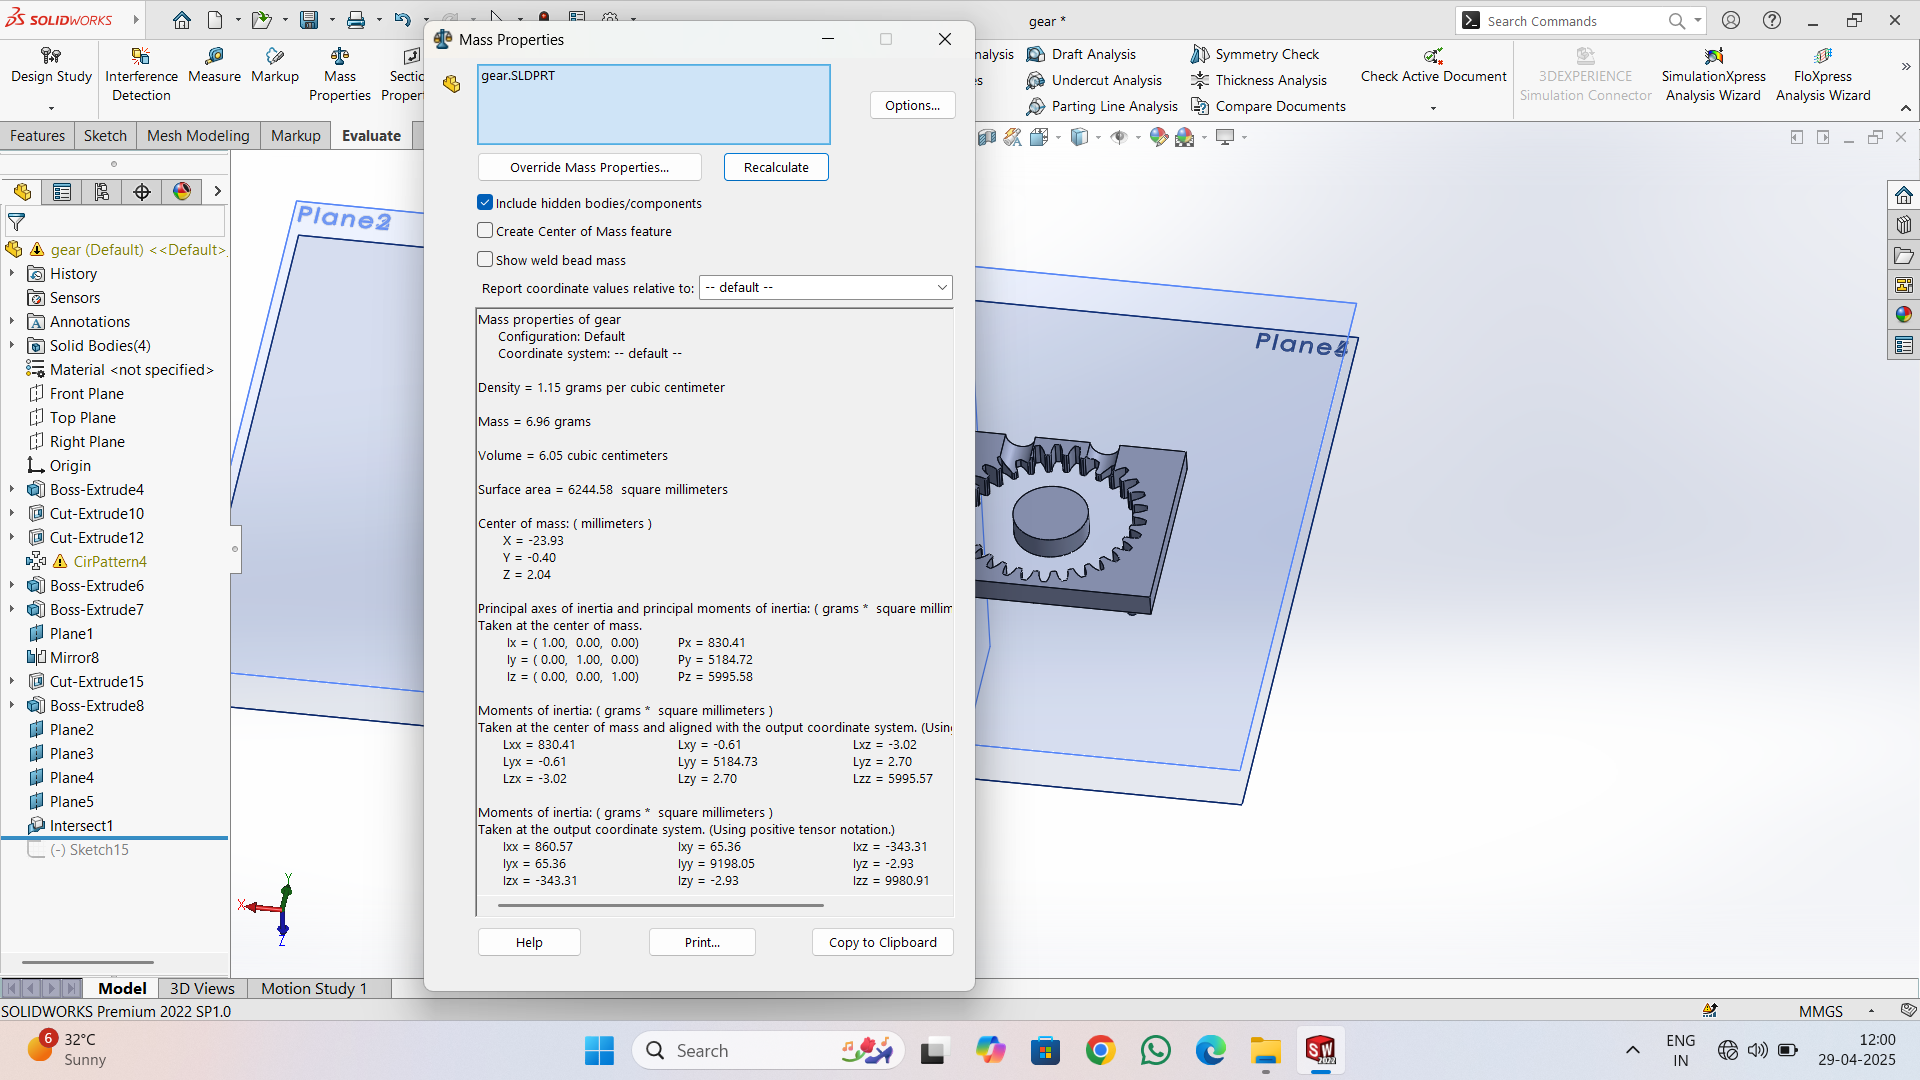This screenshot has width=1920, height=1080.
Task: Open the user login account icon
Action: click(x=1731, y=20)
